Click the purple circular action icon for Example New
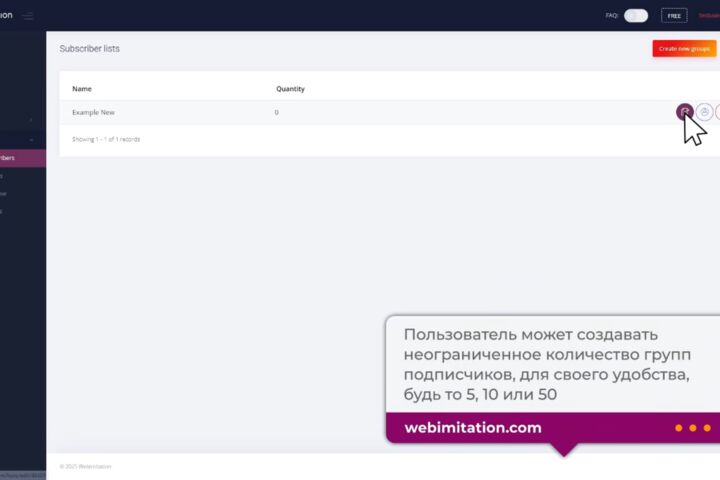Image resolution: width=720 pixels, height=480 pixels. (685, 112)
